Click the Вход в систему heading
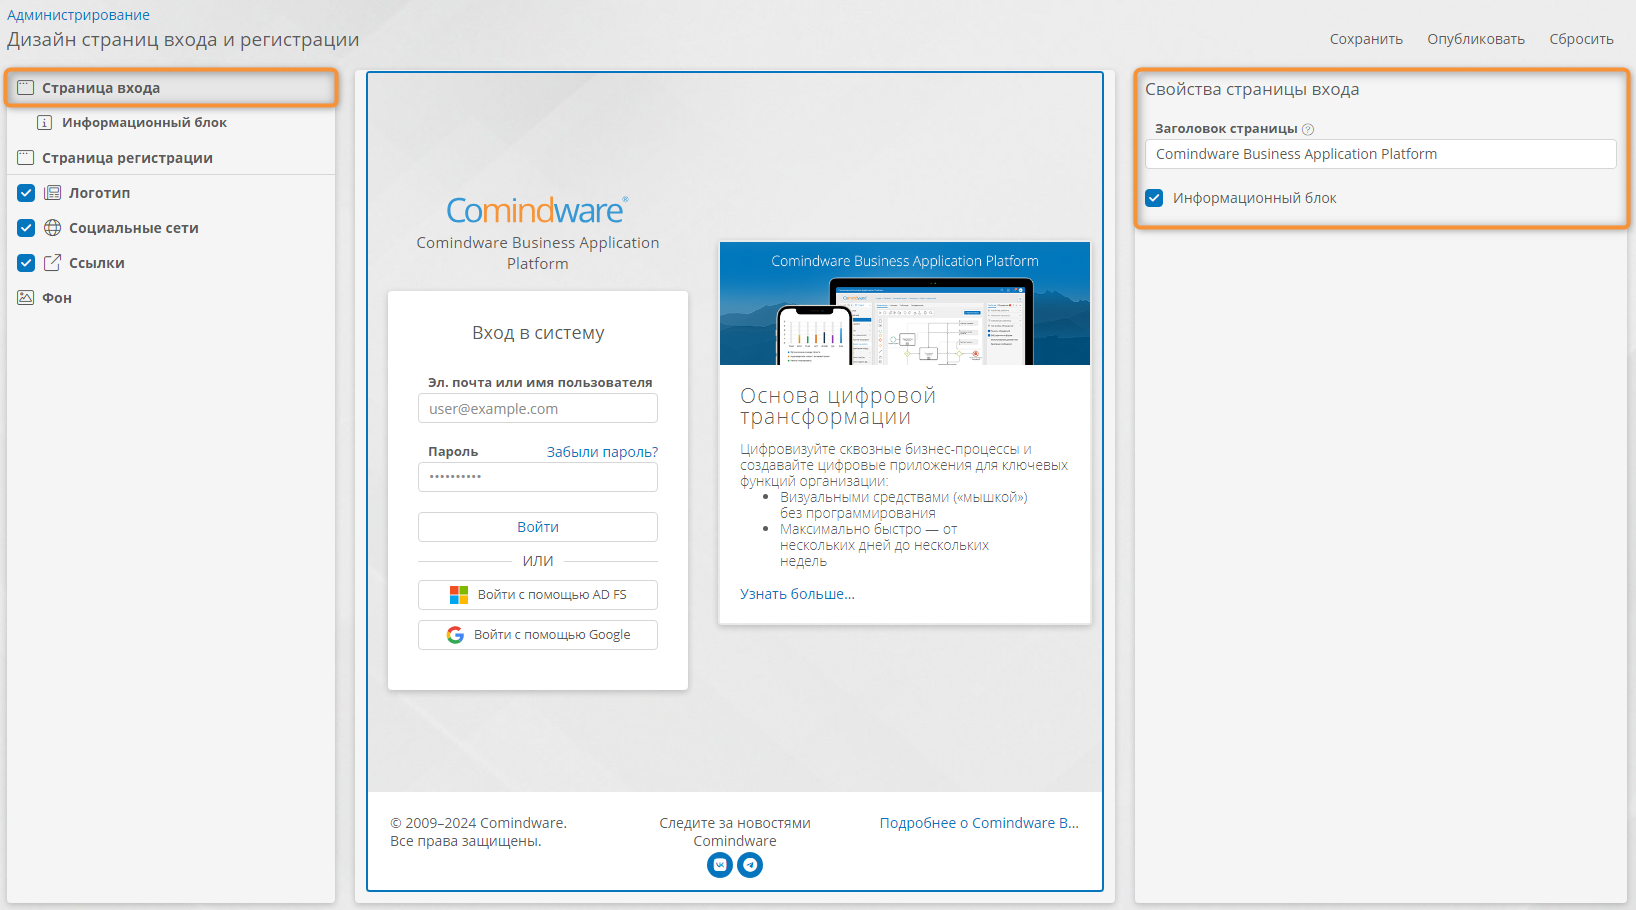Screen dimensions: 1636x910 (538, 333)
